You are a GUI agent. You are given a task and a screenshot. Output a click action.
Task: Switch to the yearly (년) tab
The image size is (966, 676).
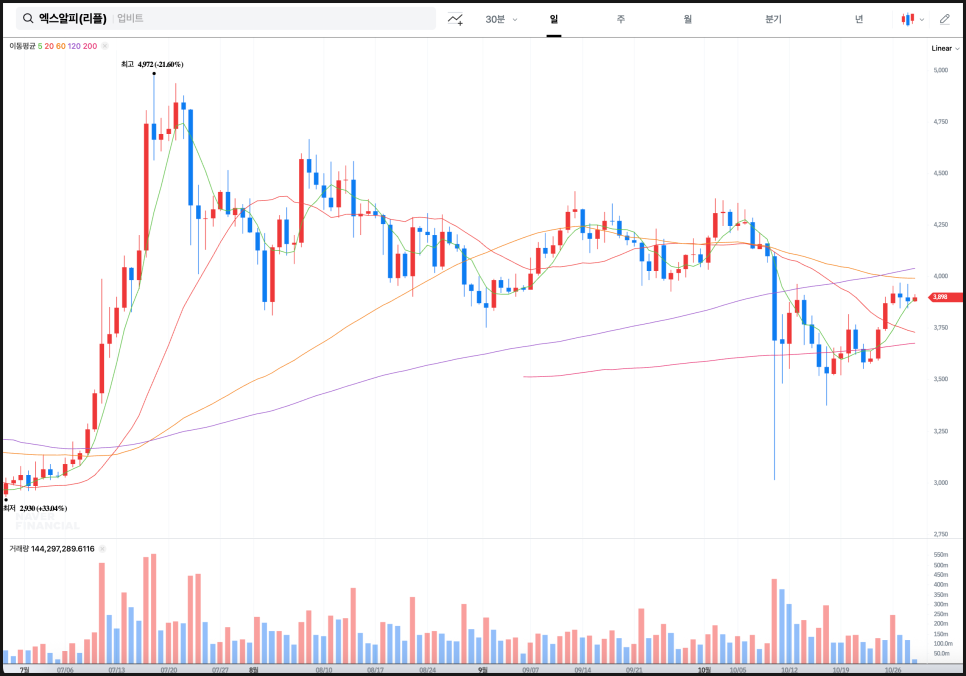pos(858,19)
